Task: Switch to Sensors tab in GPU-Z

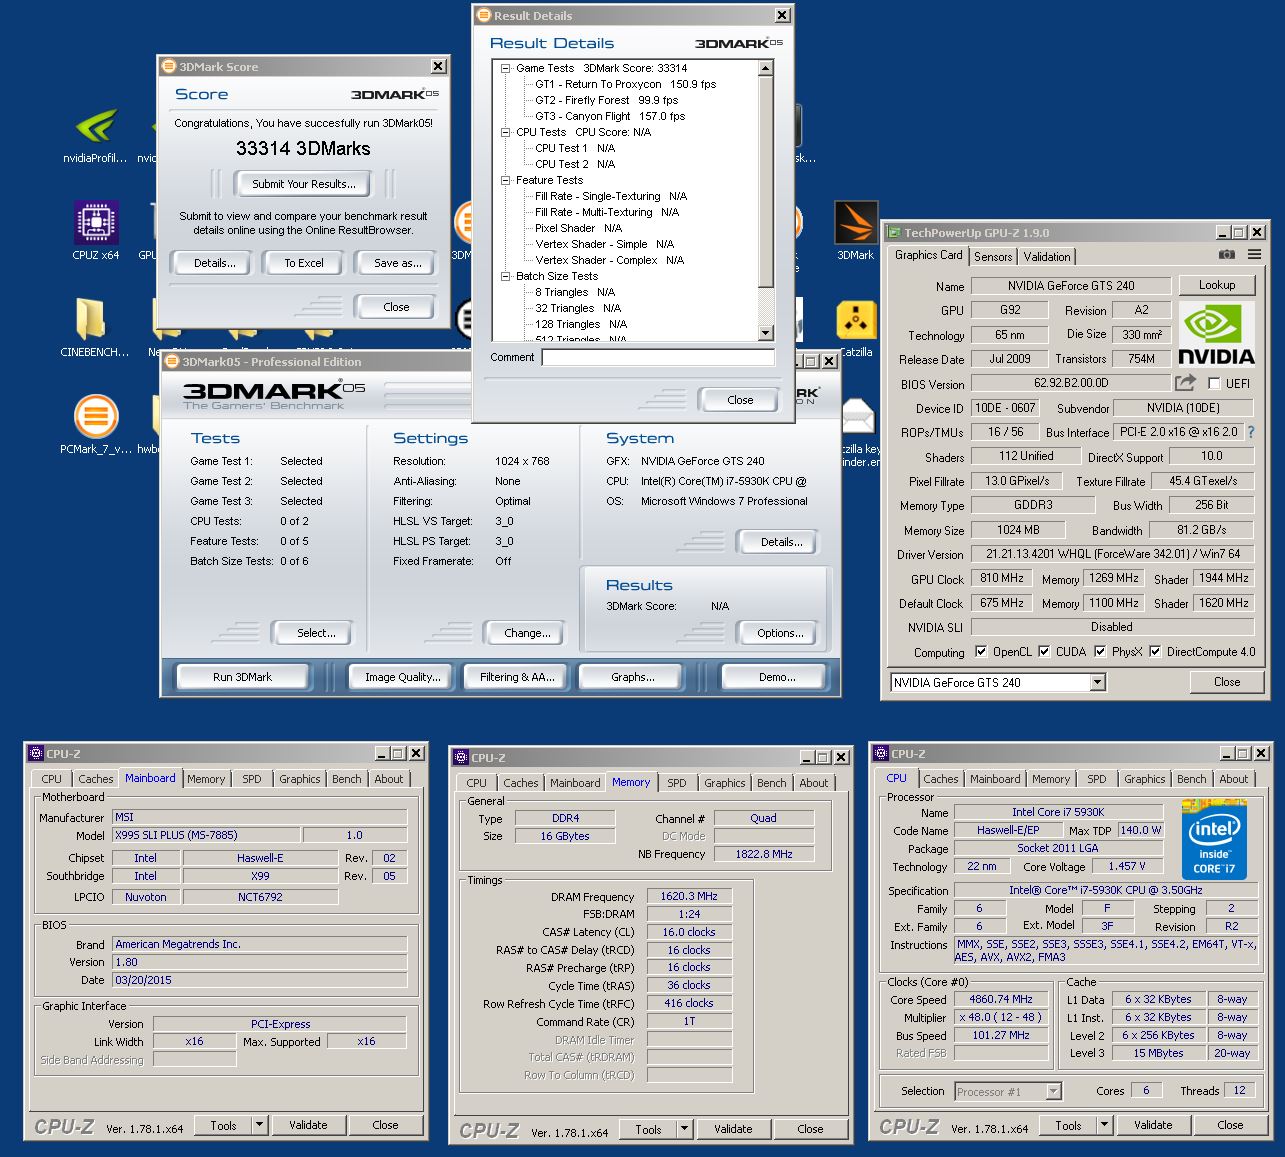Action: click(x=993, y=257)
